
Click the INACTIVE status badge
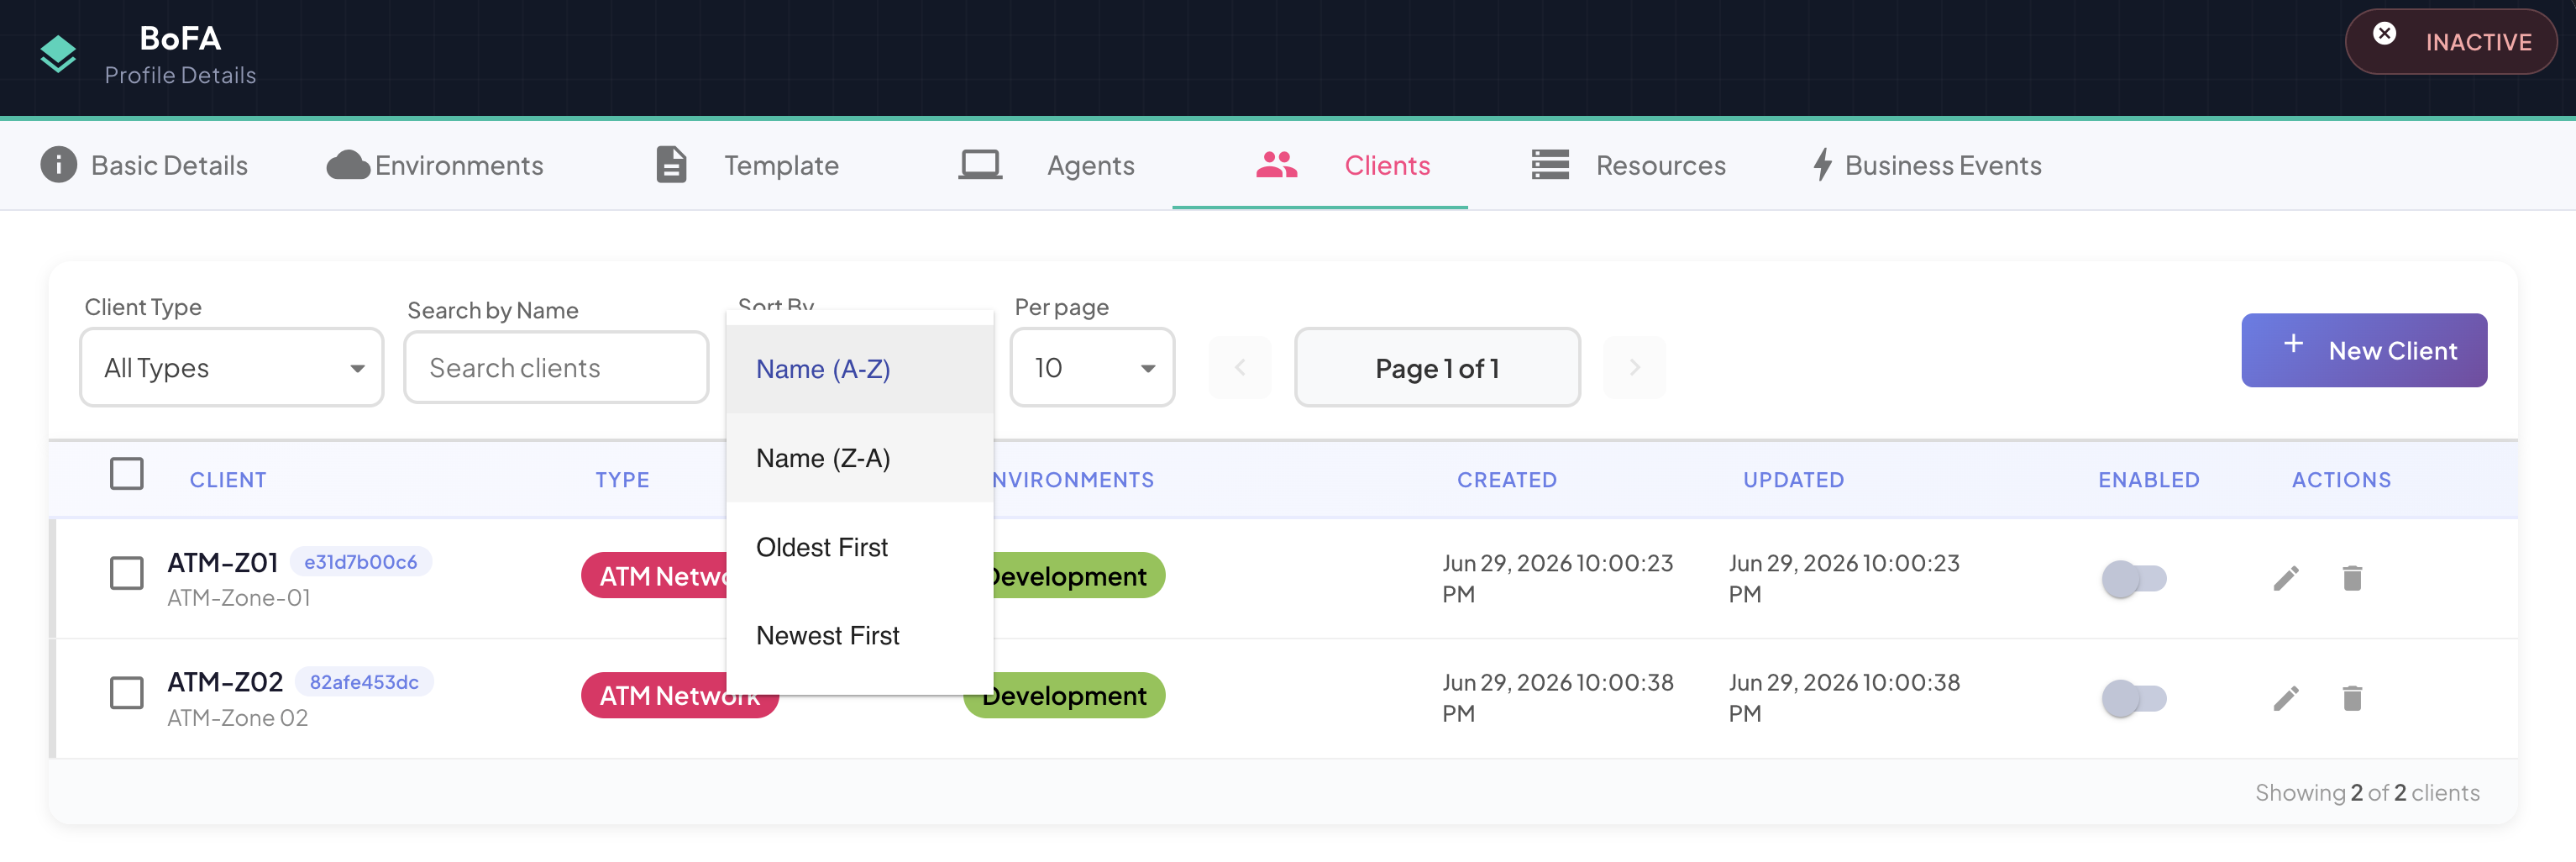coord(2450,42)
